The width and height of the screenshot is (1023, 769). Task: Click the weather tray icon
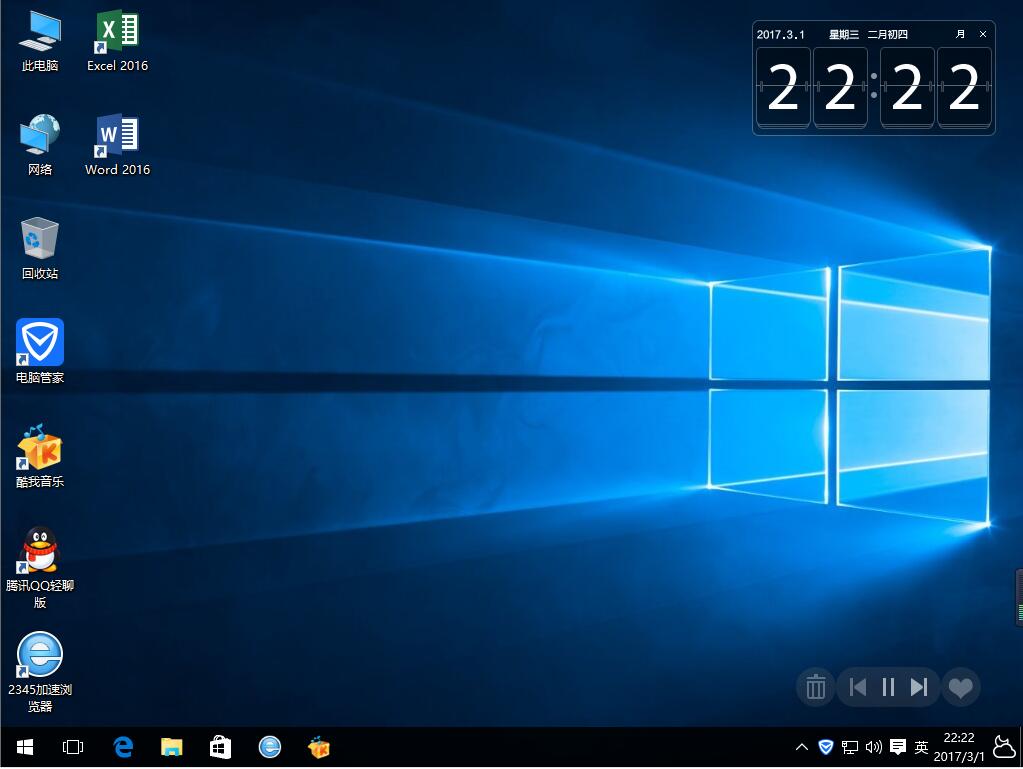(x=1003, y=747)
